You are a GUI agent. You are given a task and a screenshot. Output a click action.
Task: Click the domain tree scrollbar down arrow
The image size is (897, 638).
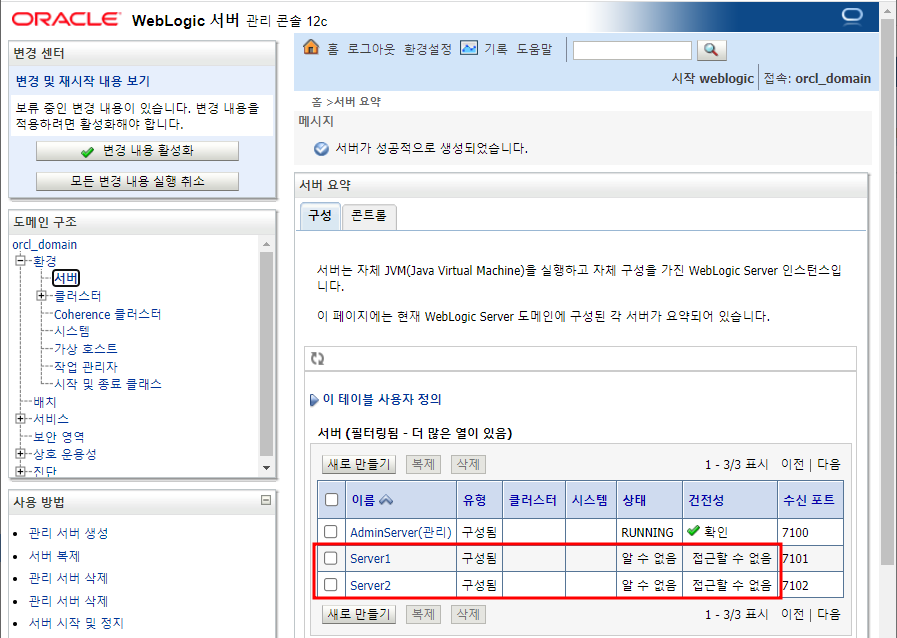pos(267,467)
